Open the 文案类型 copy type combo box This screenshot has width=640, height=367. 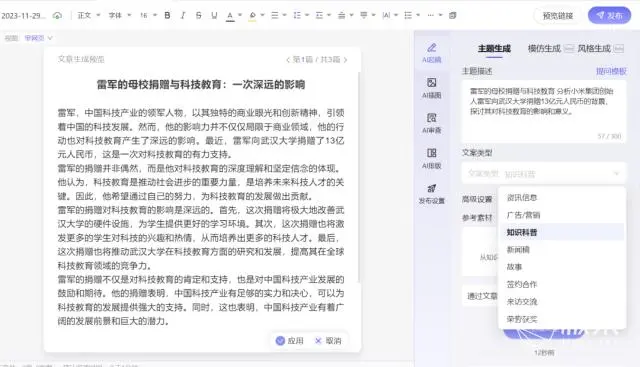(x=544, y=173)
